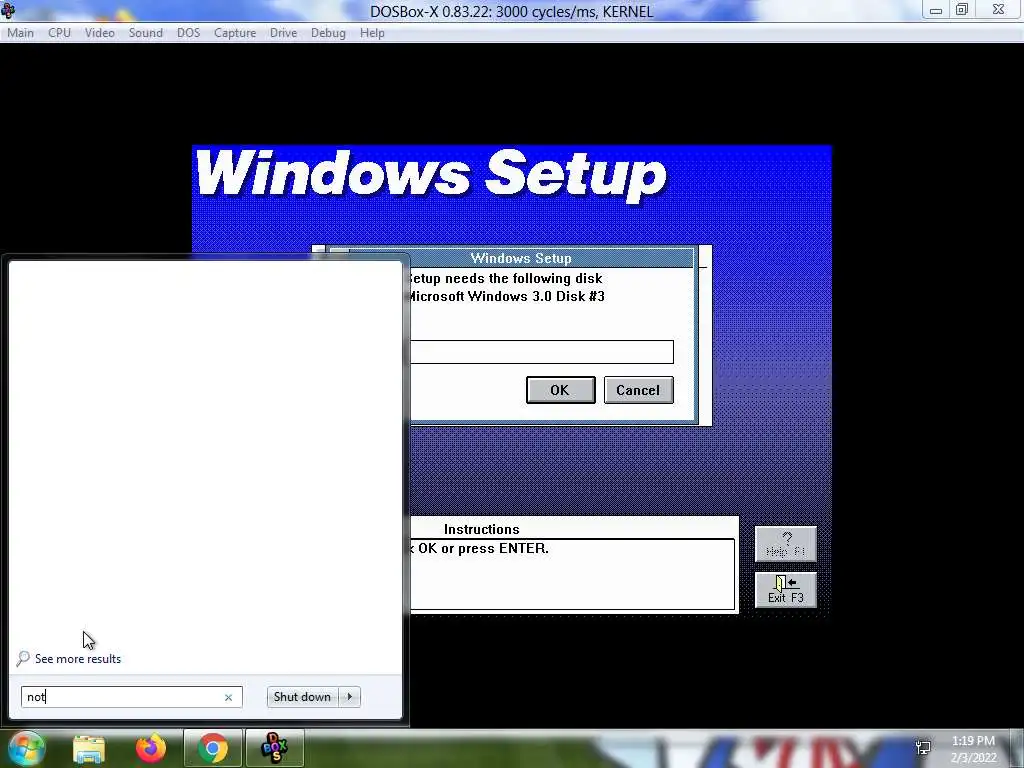Click the Help F1 button icon
The image size is (1024, 768).
click(x=786, y=544)
